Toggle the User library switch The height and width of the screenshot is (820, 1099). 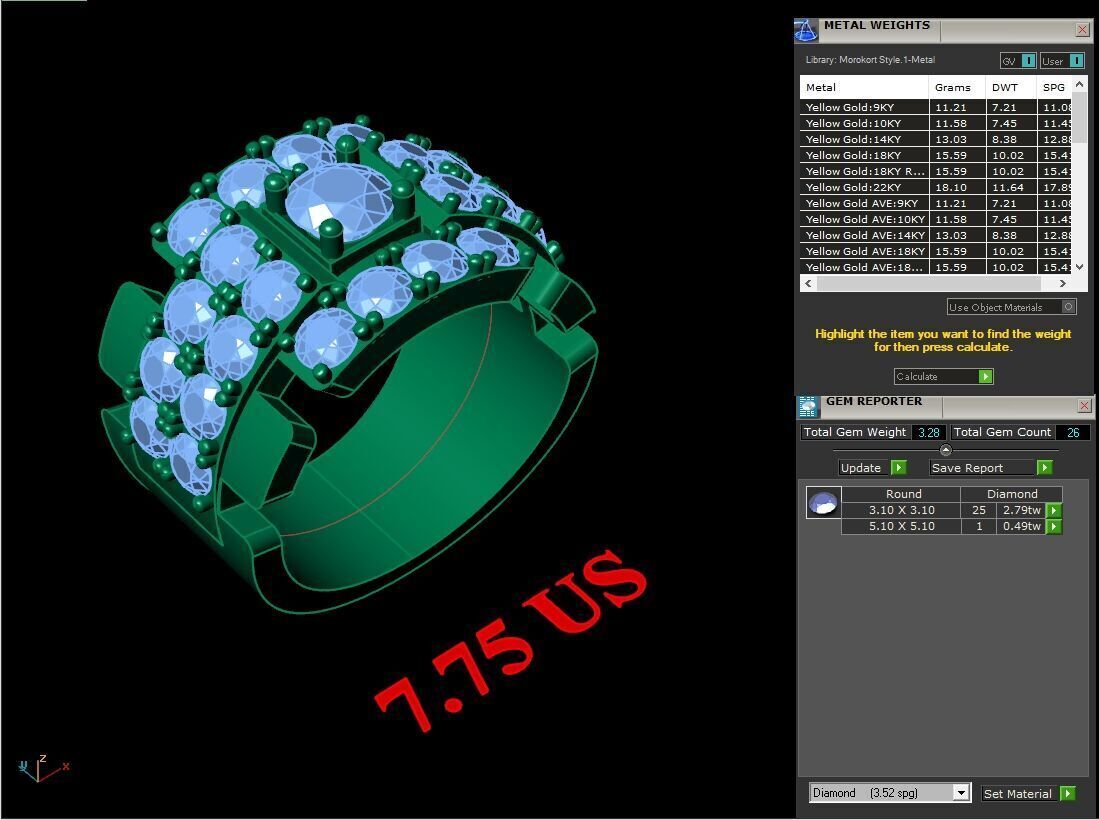tap(1063, 61)
